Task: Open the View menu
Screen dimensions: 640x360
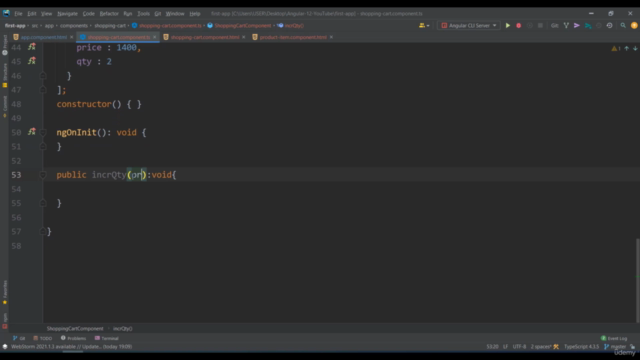Action: pyautogui.click(x=46, y=13)
